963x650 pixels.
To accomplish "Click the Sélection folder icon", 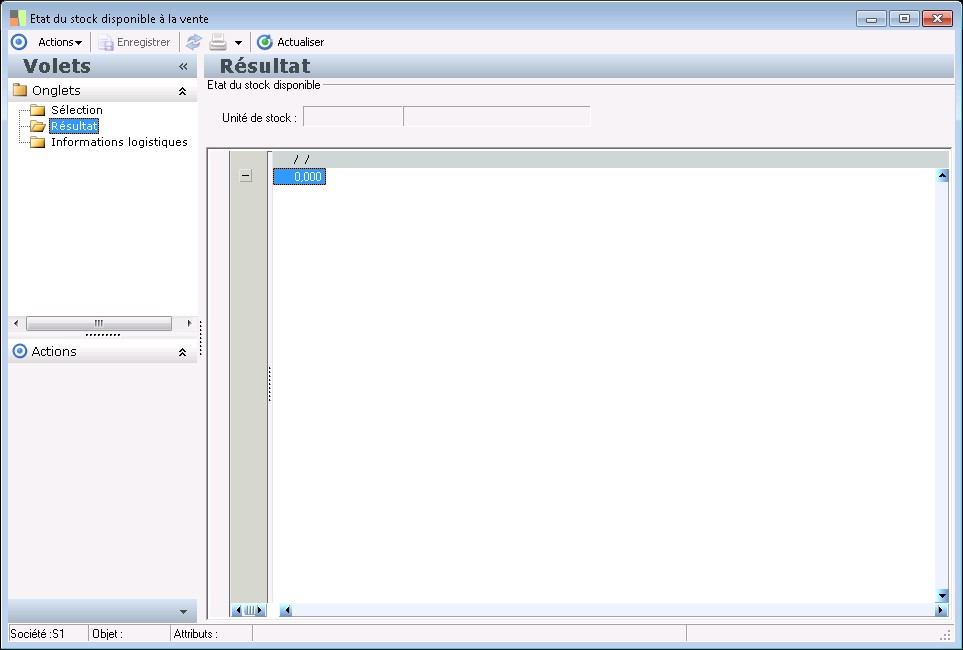I will pyautogui.click(x=38, y=110).
